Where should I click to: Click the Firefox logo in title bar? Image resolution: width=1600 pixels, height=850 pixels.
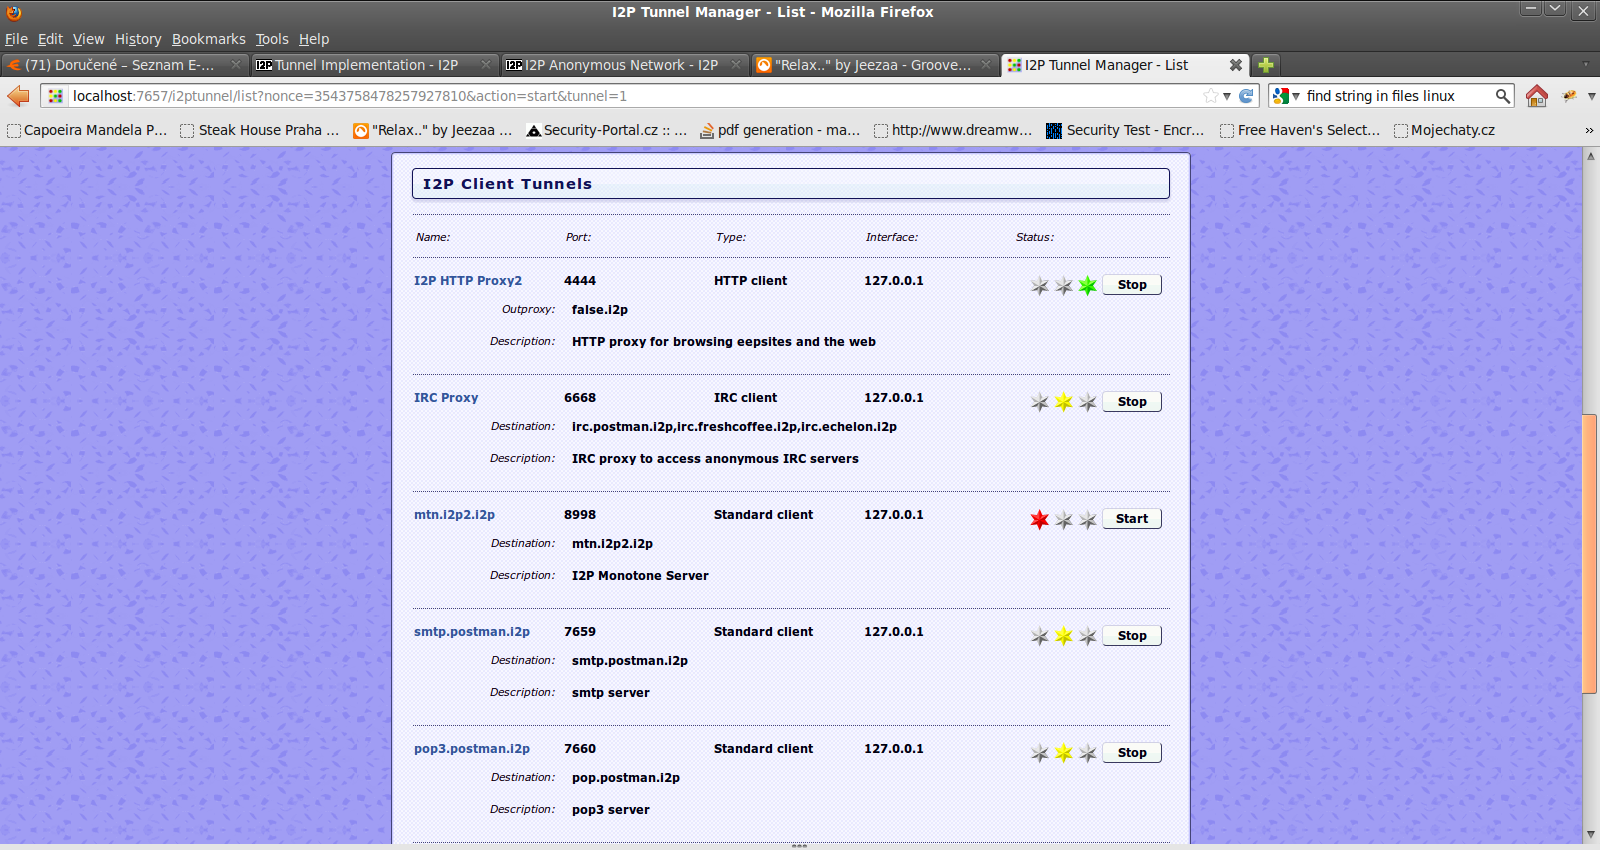[x=14, y=12]
